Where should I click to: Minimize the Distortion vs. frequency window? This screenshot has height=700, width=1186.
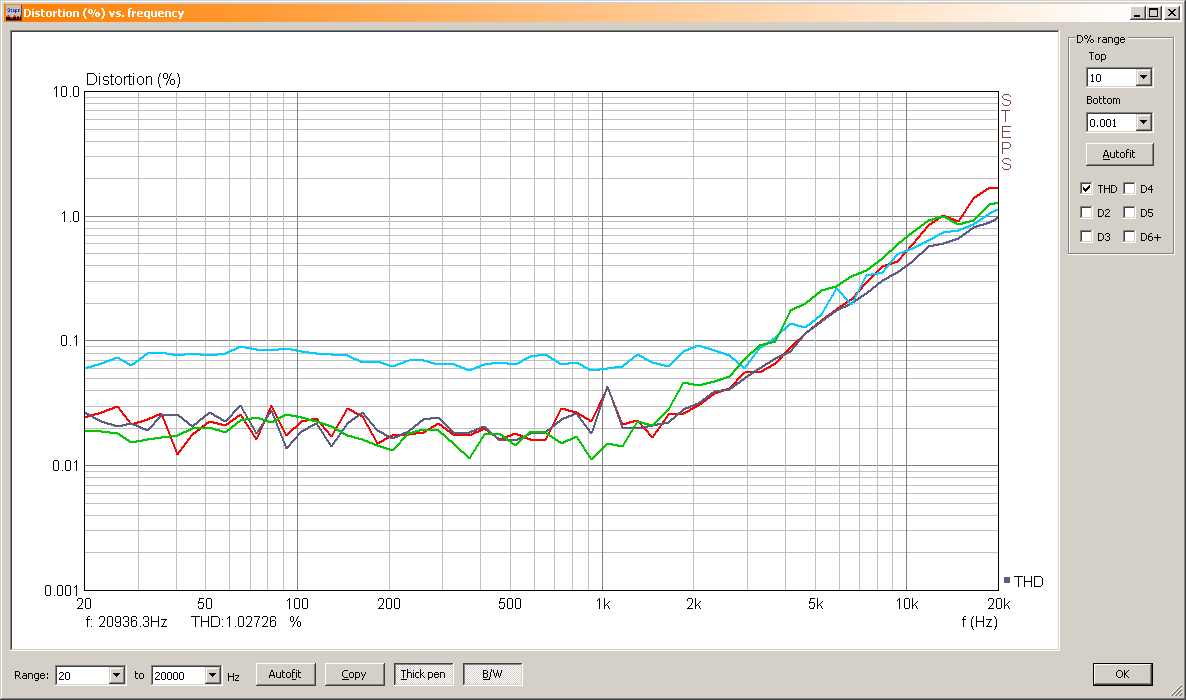[1138, 13]
